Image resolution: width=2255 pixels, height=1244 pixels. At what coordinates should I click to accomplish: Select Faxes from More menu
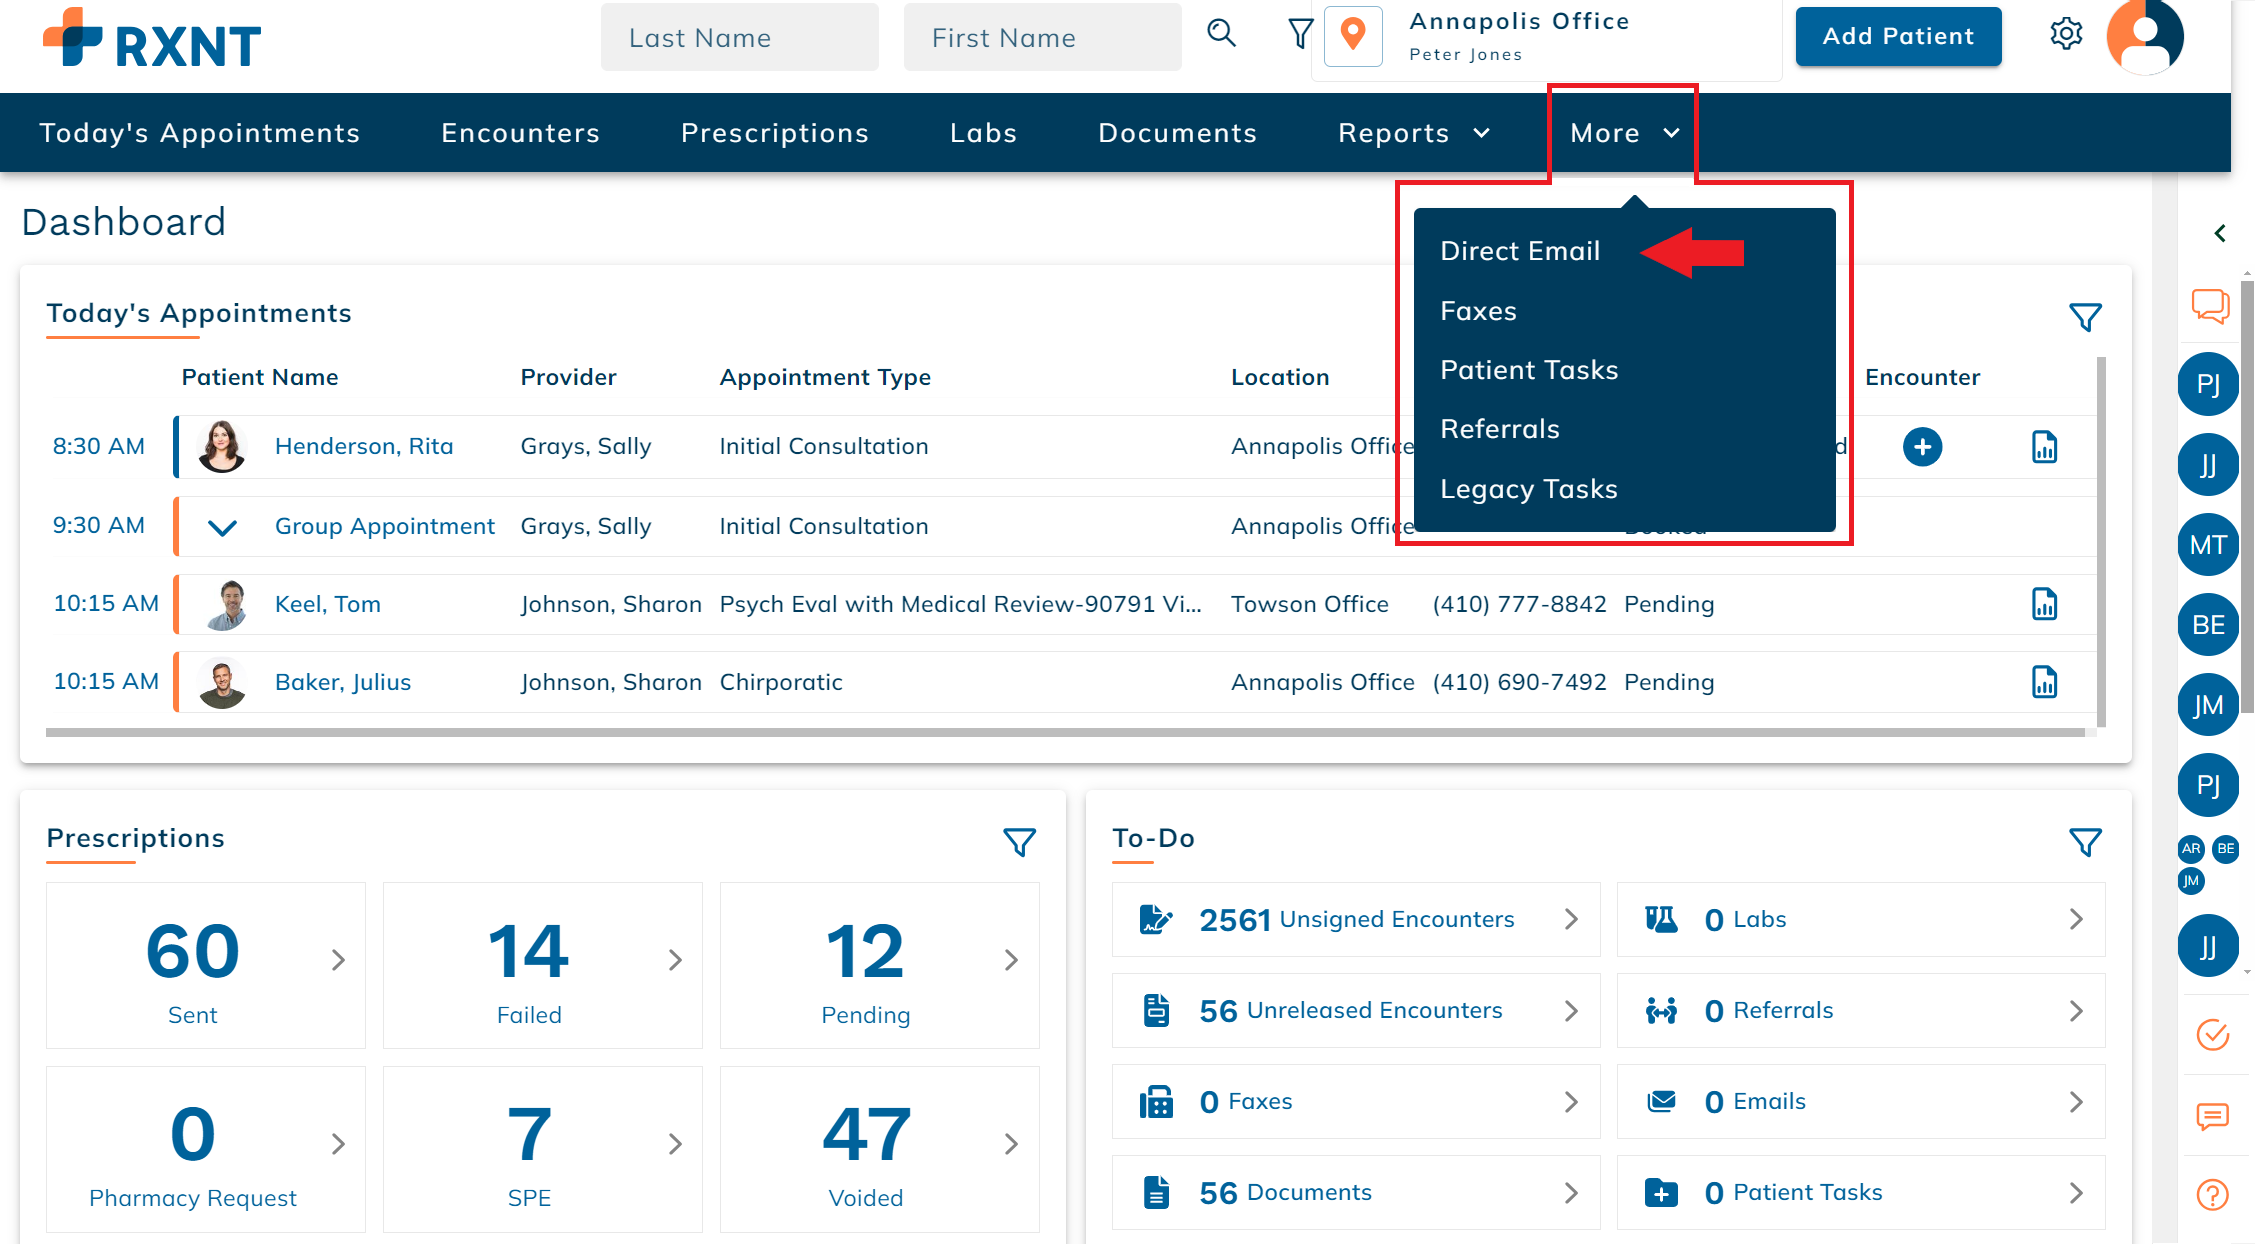[x=1478, y=311]
